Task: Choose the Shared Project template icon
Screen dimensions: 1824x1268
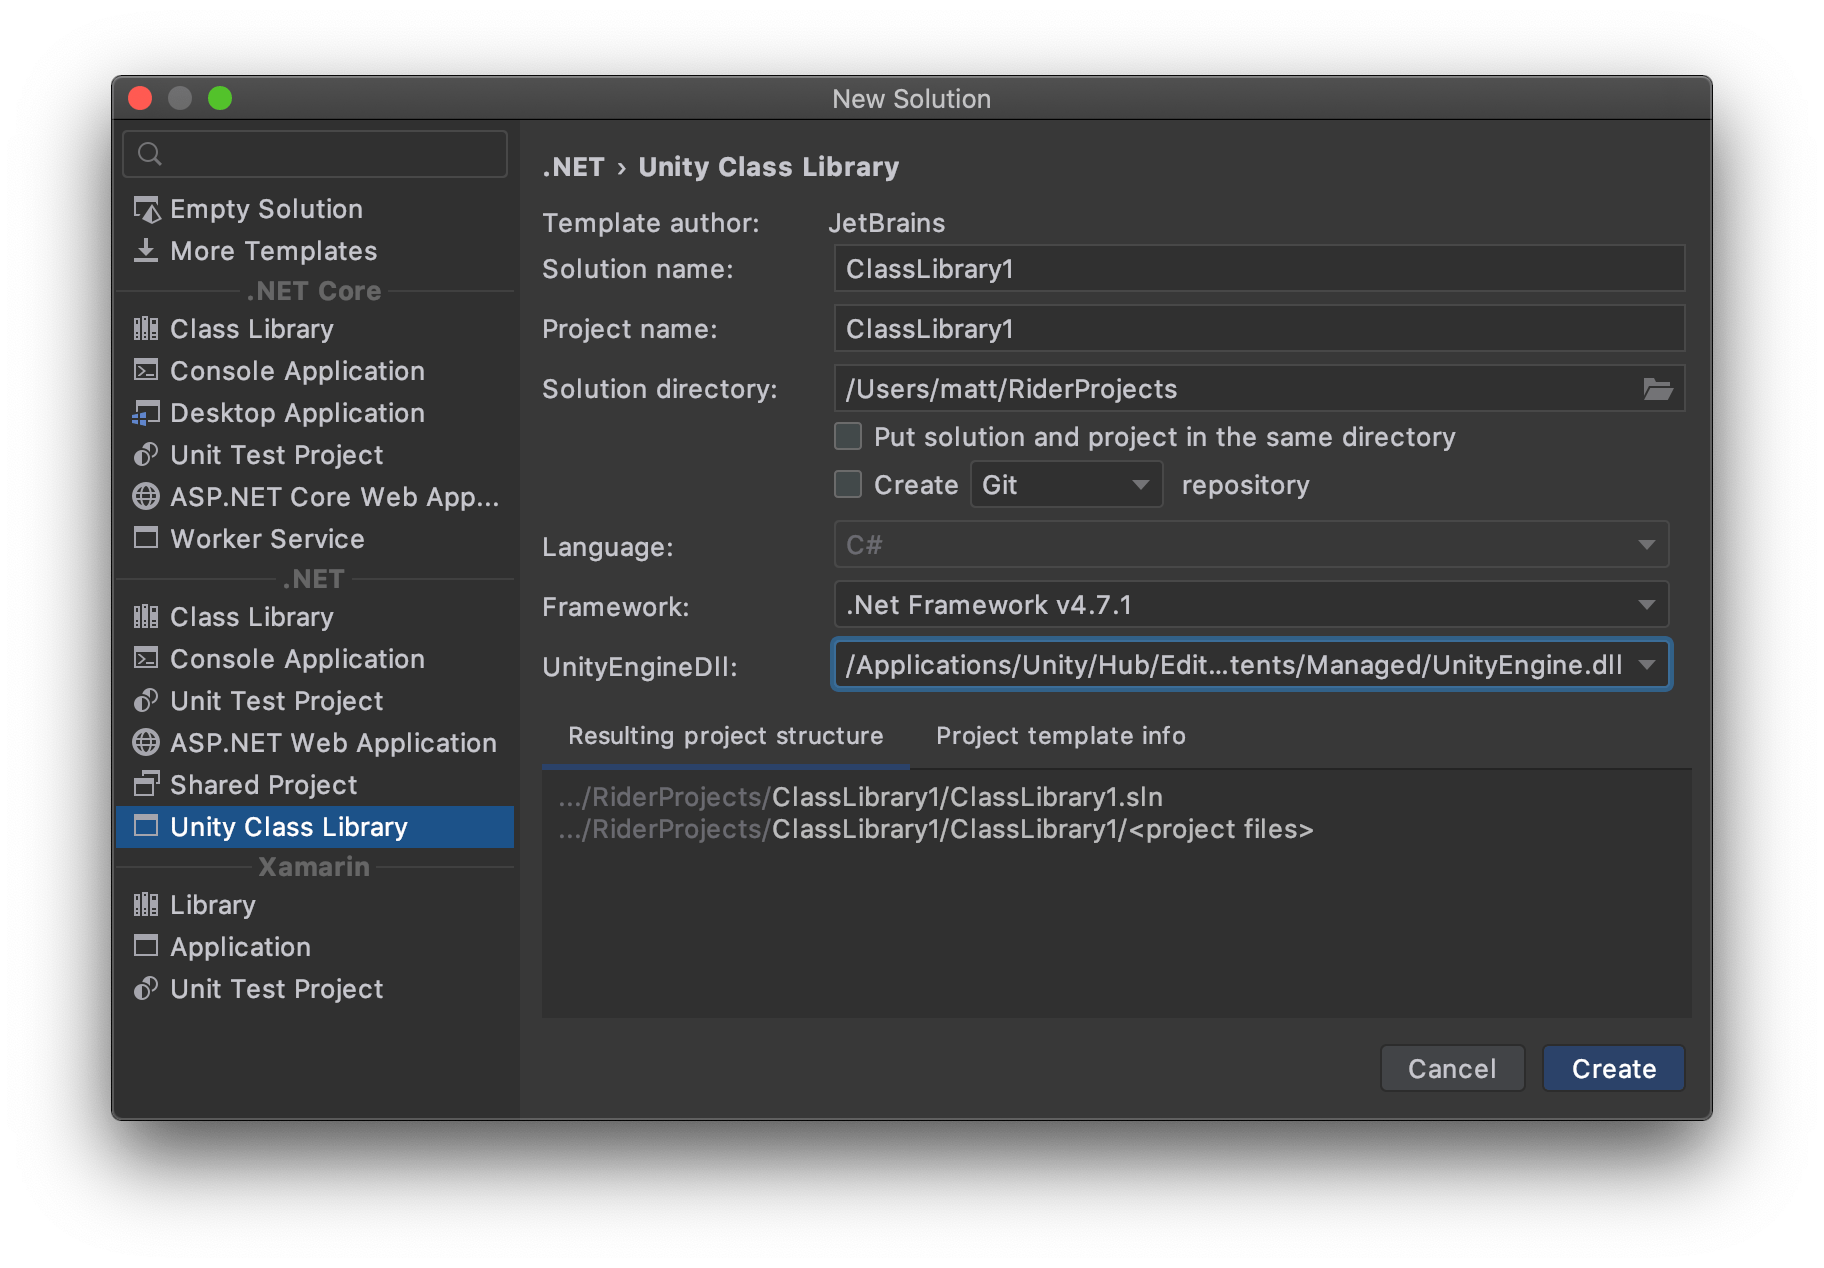Action: coord(147,784)
